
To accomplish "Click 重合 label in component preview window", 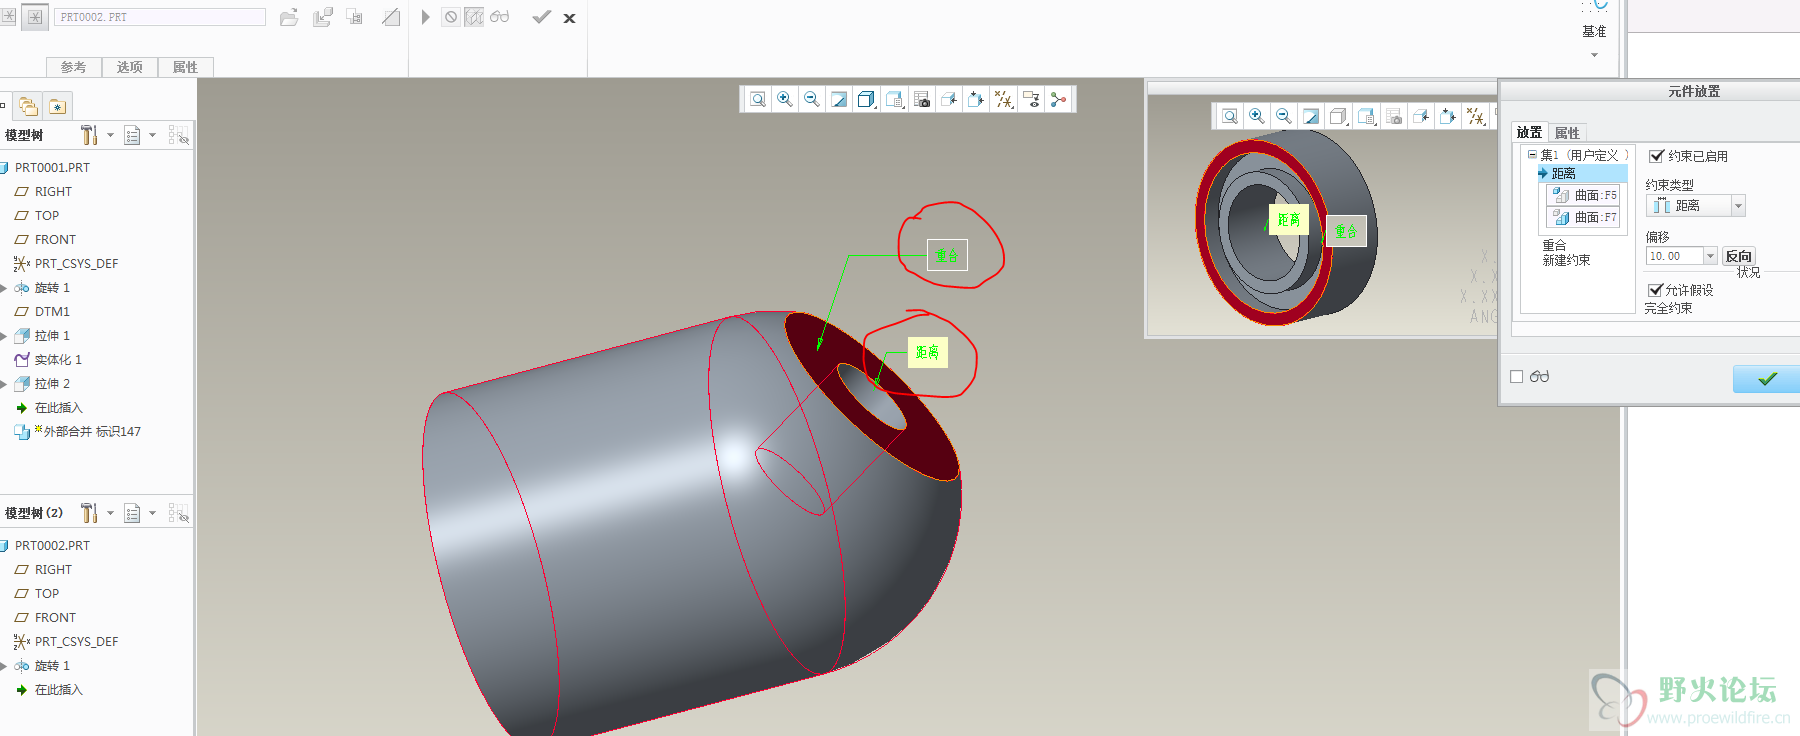I will pyautogui.click(x=1346, y=231).
